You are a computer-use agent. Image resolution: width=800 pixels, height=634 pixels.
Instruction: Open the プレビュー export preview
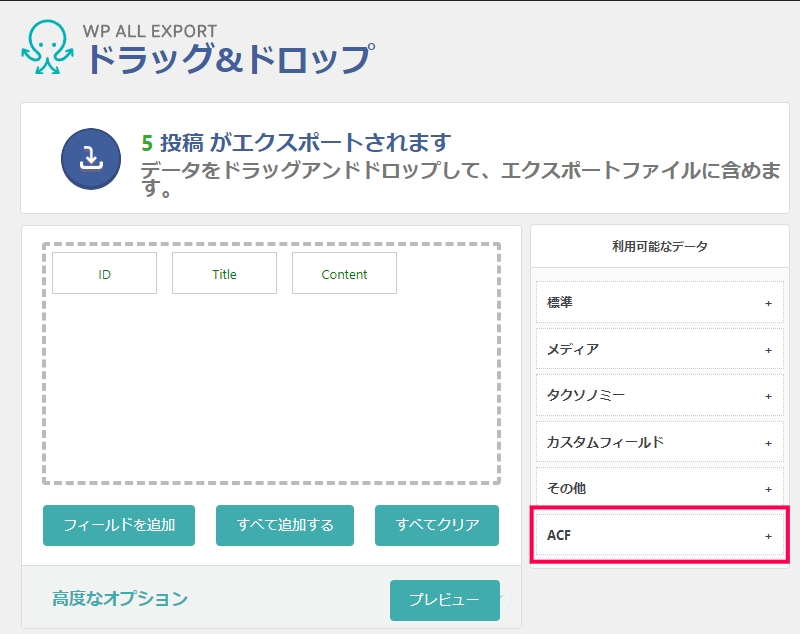point(443,600)
